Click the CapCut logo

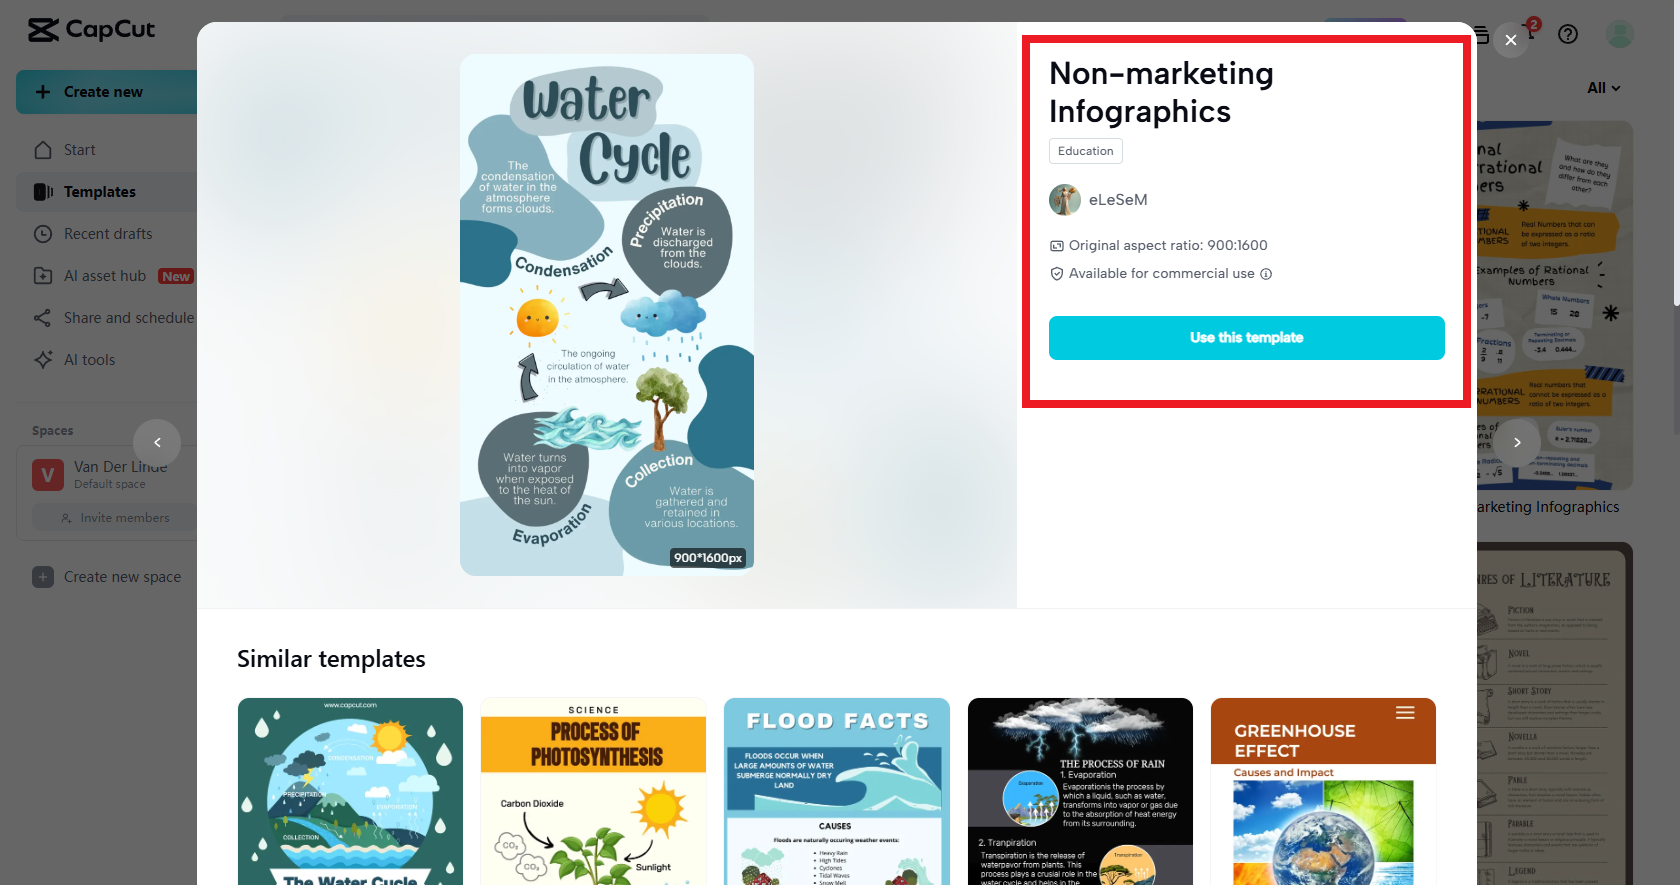click(x=91, y=30)
